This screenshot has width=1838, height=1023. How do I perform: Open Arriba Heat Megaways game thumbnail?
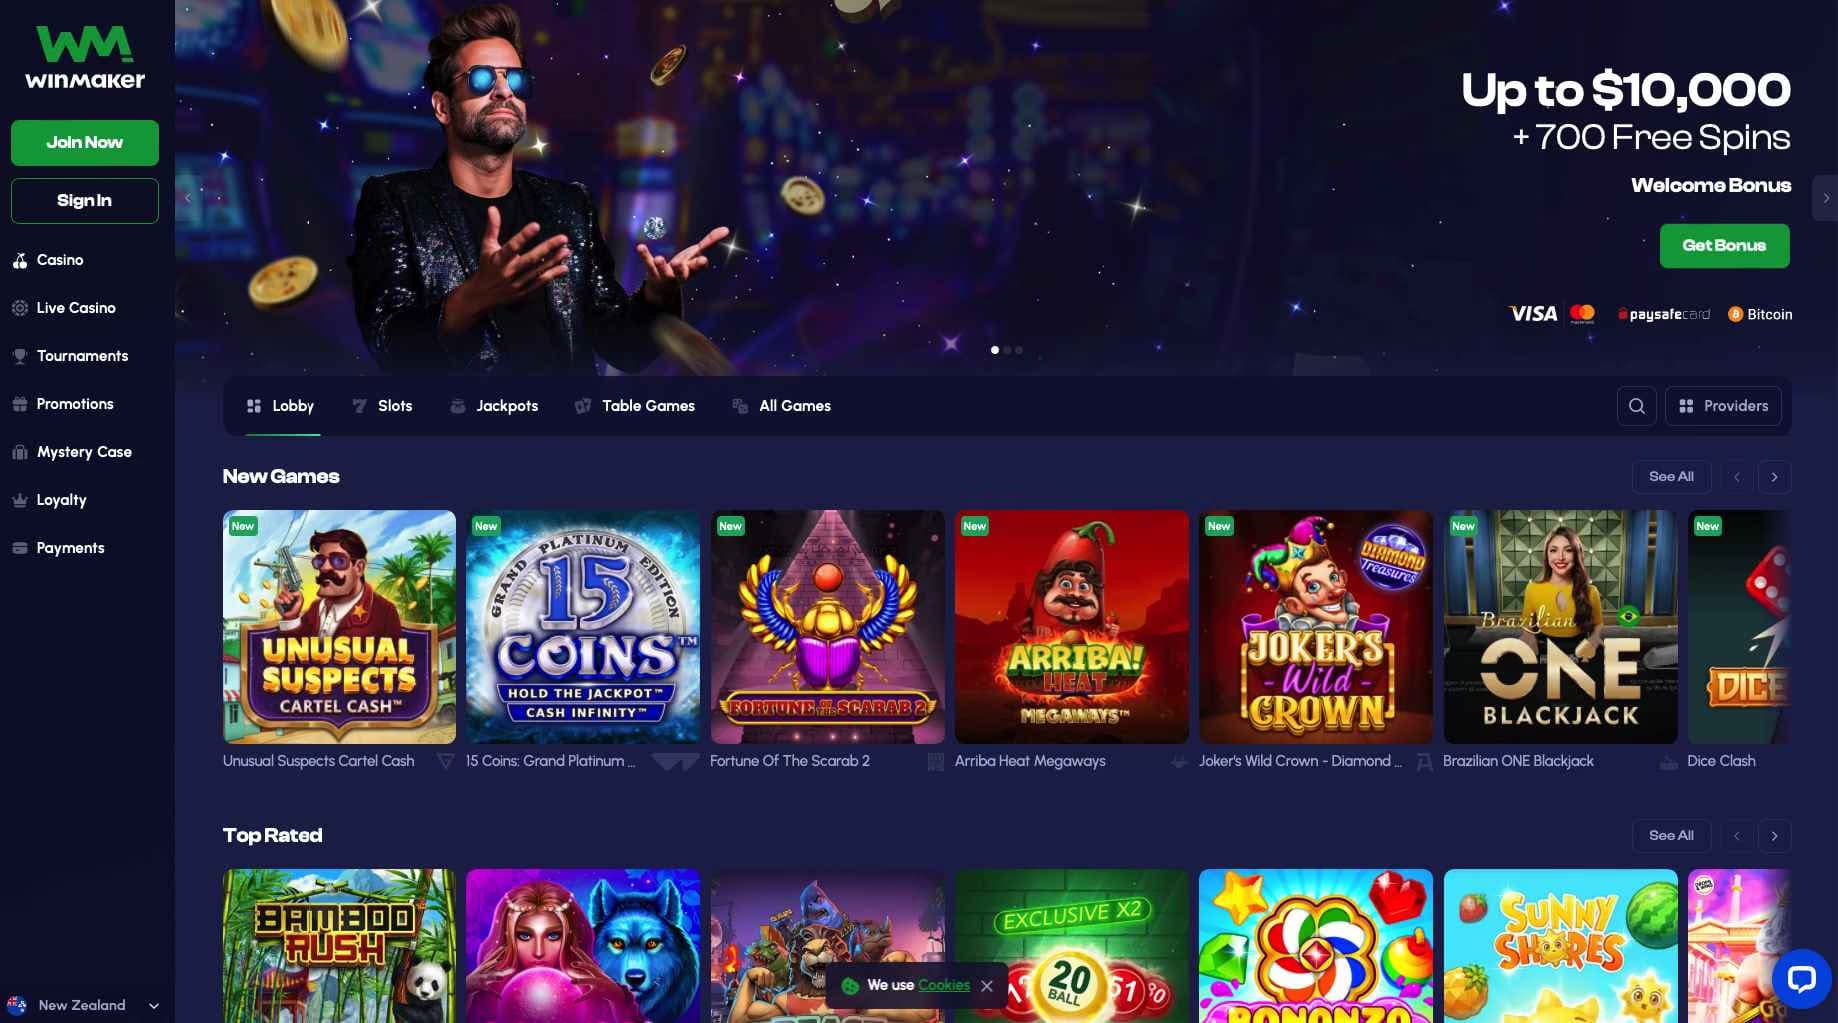[1071, 627]
